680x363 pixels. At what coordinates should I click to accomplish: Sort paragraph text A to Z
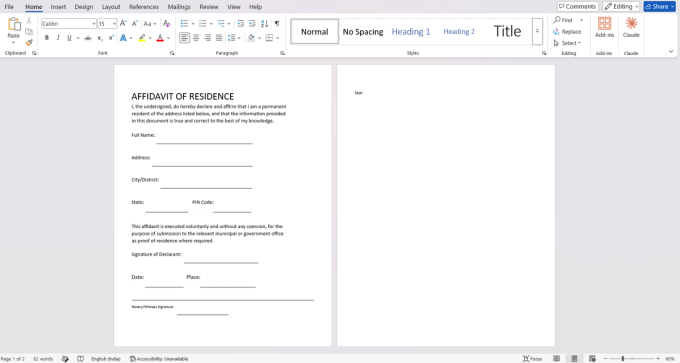[x=265, y=23]
